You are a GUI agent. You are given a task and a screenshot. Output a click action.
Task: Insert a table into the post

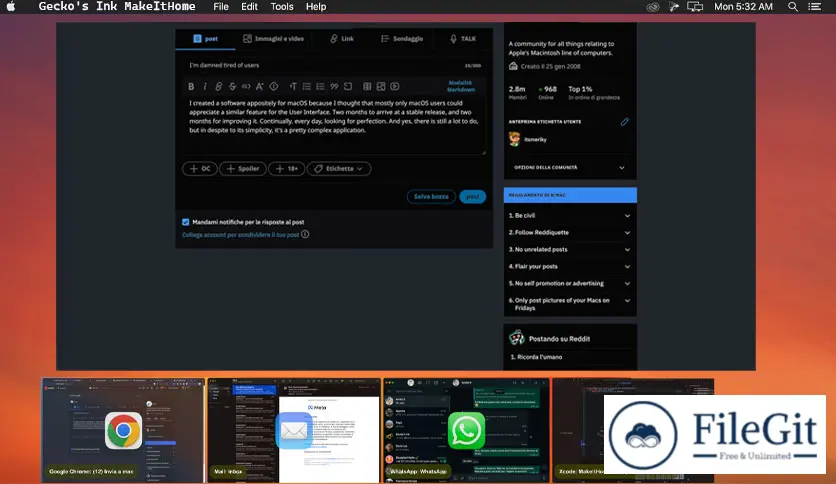(x=367, y=86)
